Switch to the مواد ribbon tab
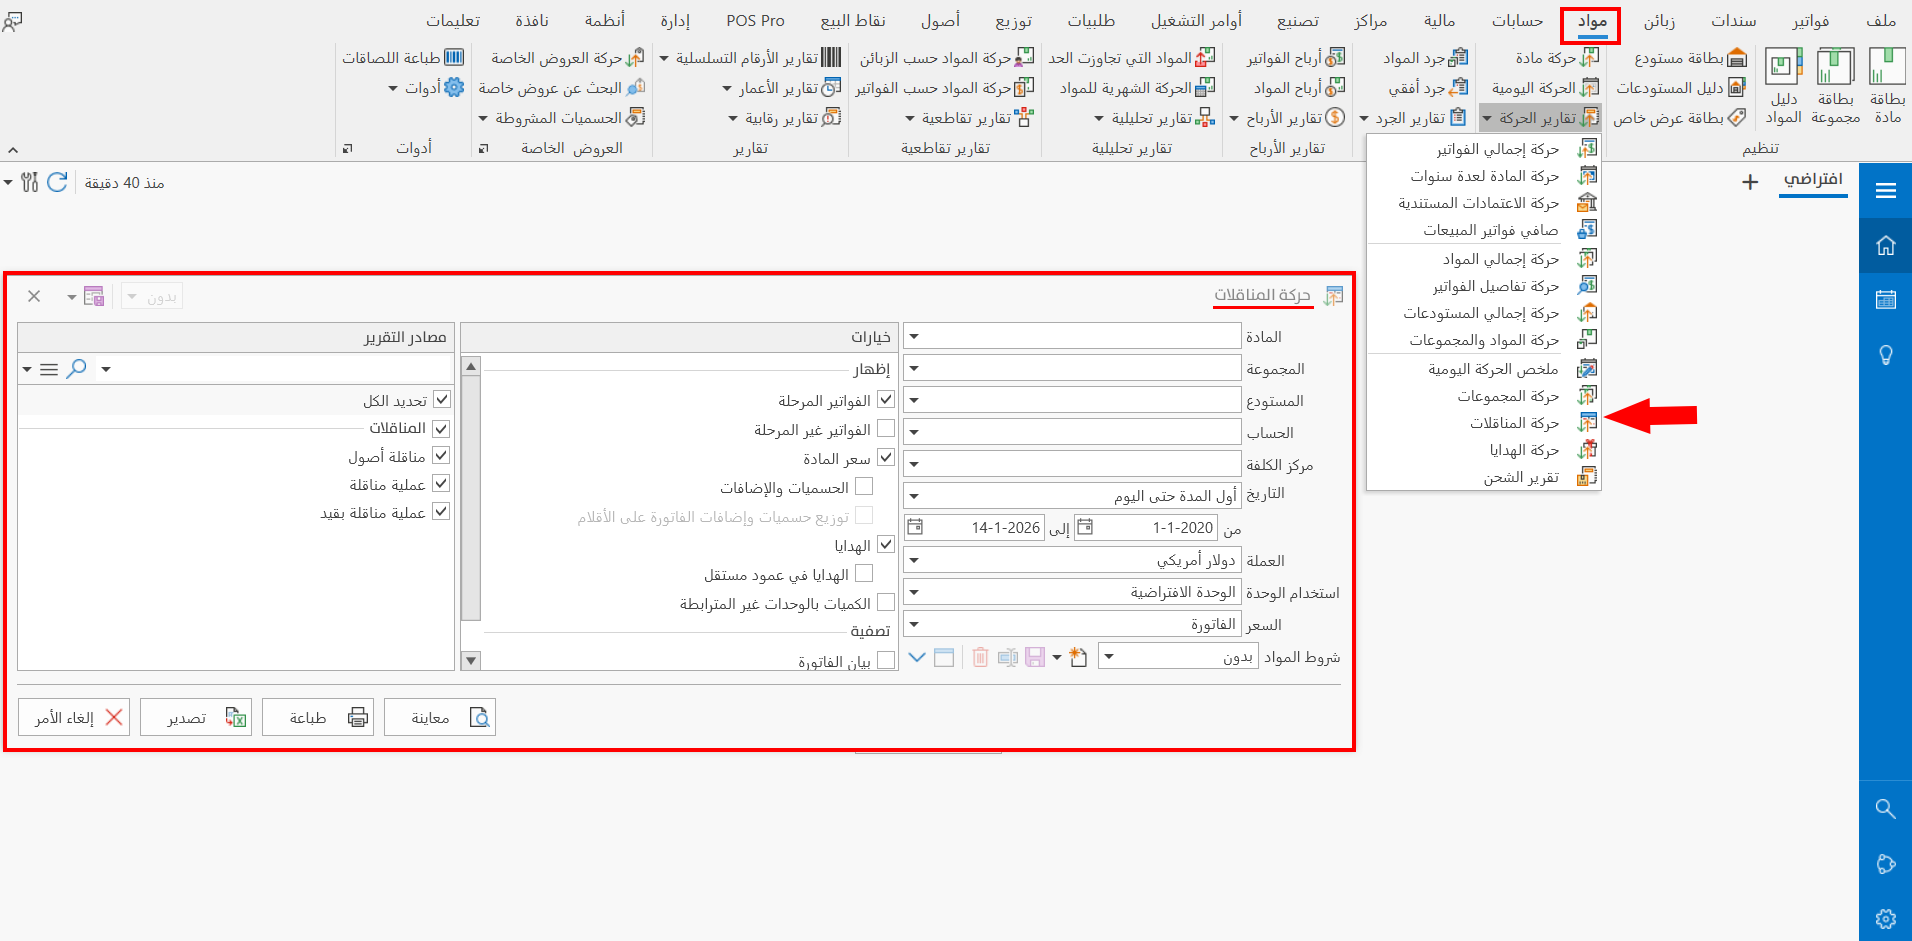 [1592, 20]
